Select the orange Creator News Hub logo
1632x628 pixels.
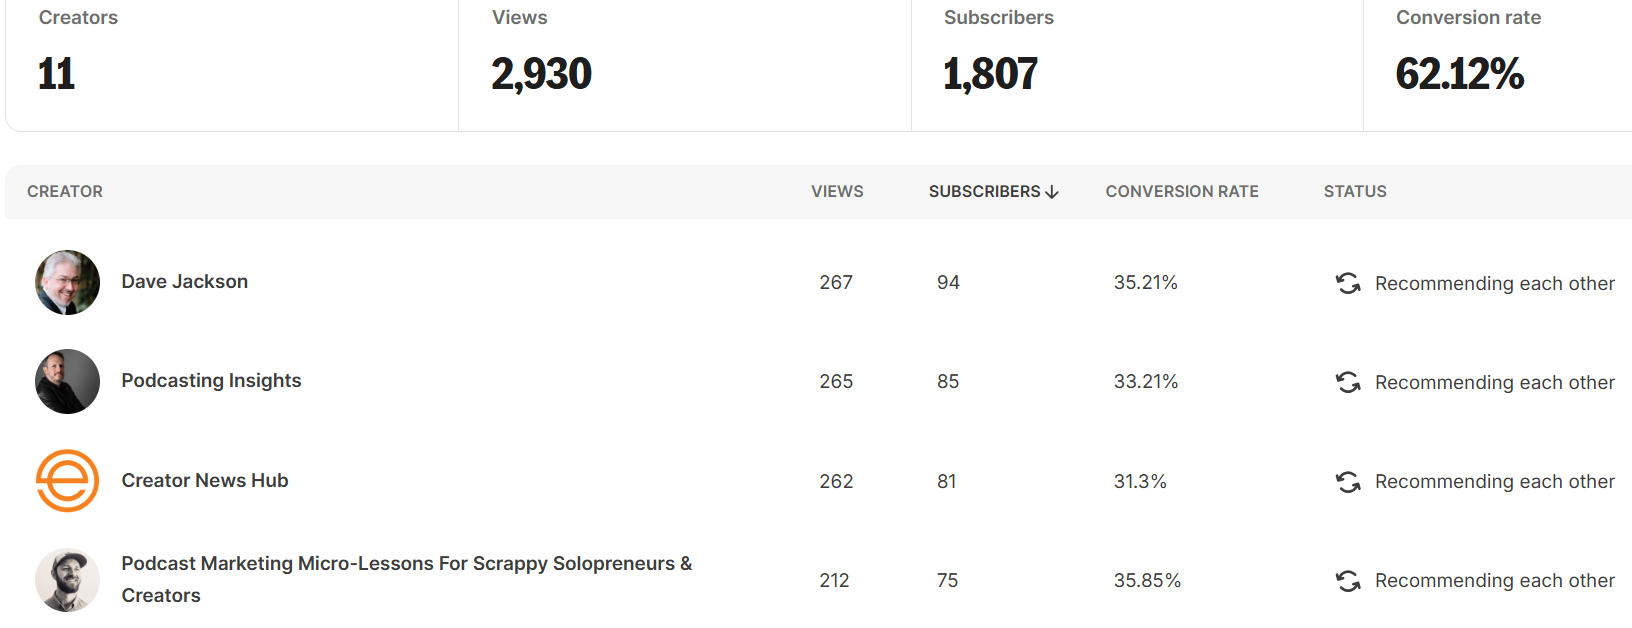coord(67,481)
